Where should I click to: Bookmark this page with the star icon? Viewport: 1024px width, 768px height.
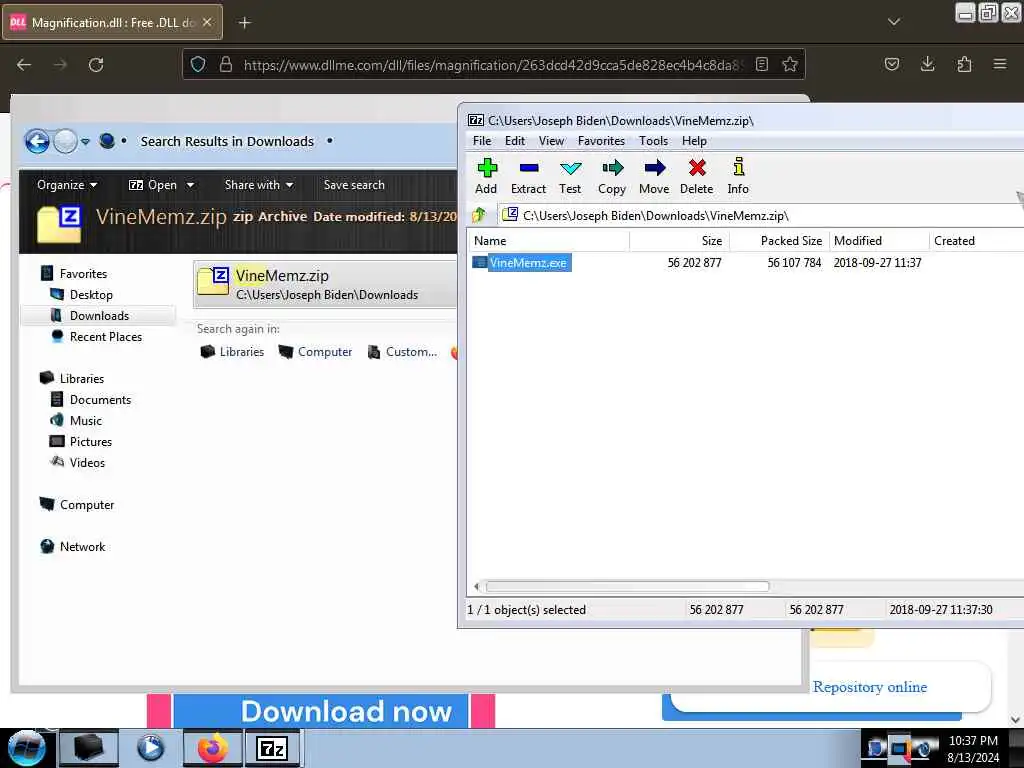point(790,64)
